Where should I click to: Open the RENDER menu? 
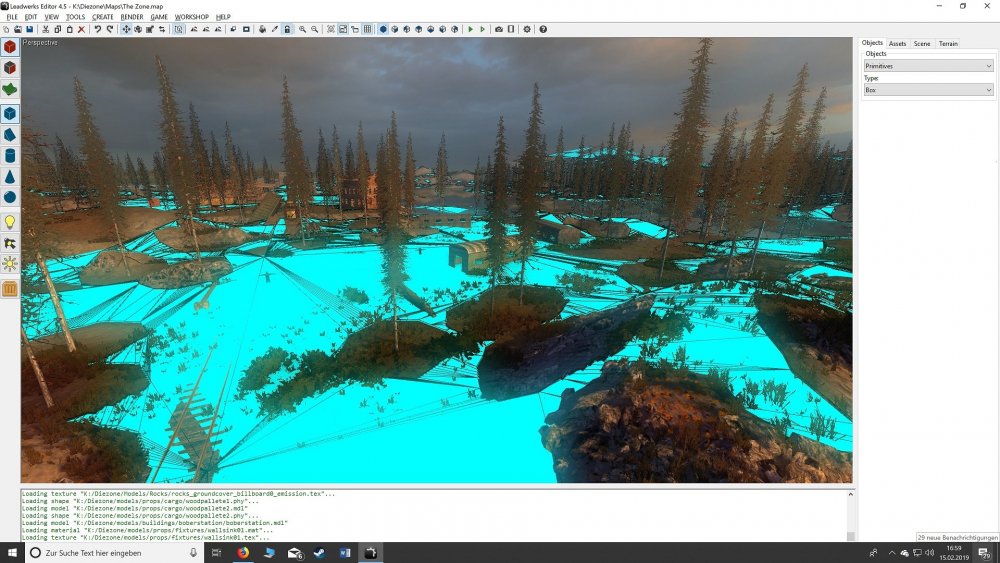[132, 17]
